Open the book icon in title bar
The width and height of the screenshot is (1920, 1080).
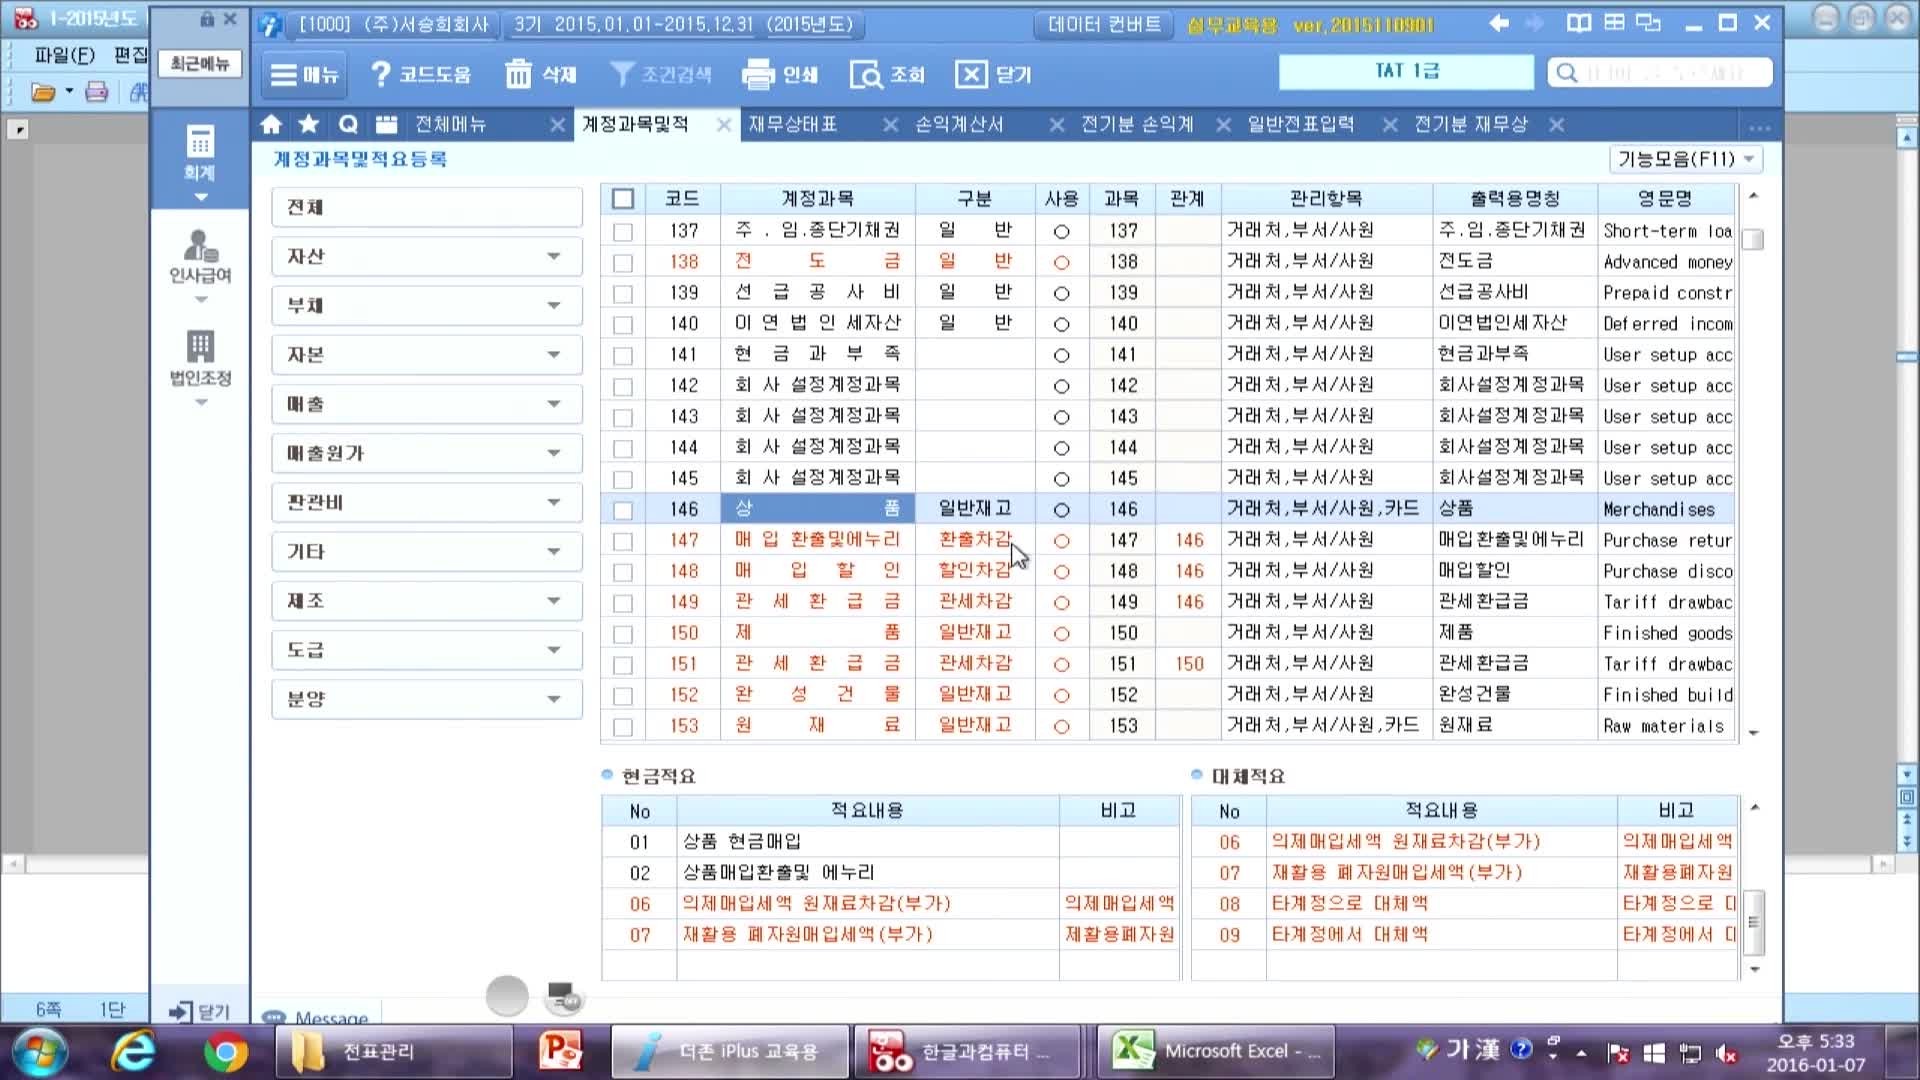(1579, 23)
